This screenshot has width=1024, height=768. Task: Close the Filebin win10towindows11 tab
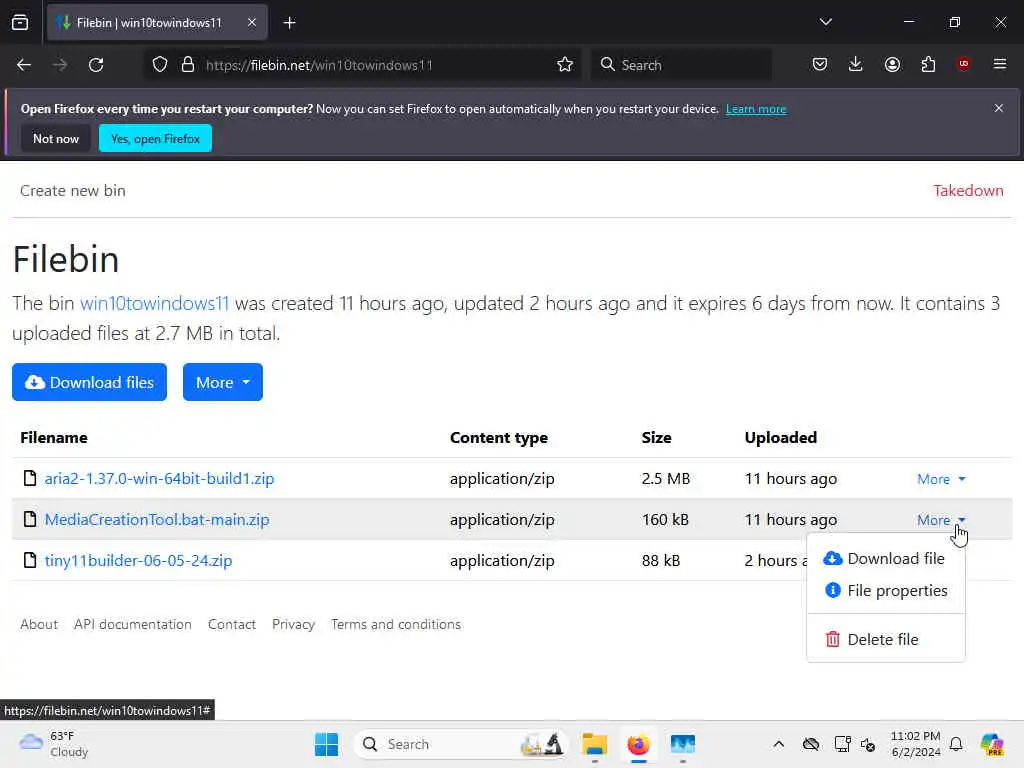(252, 23)
